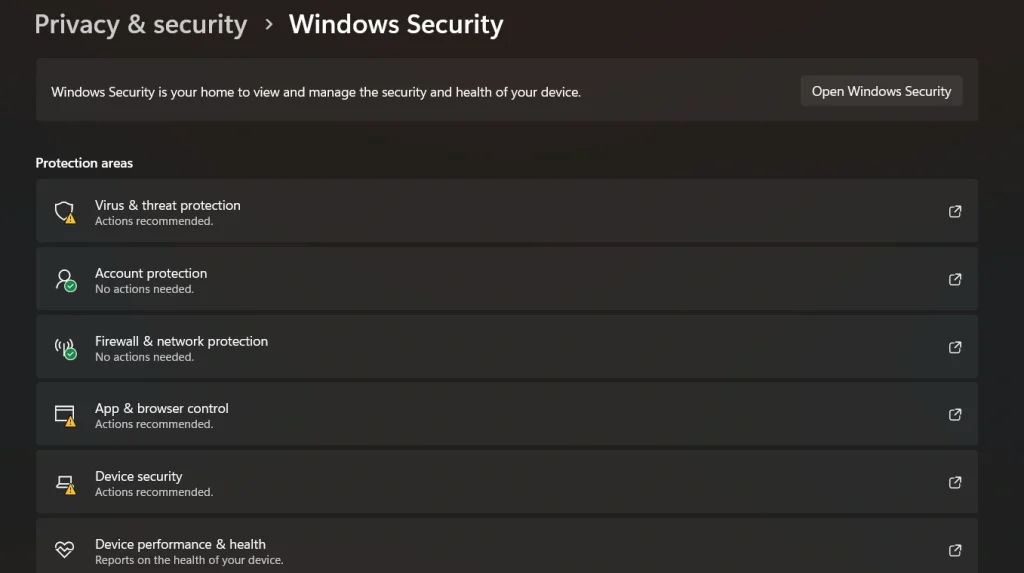Click the Virus & threat protection shield icon
This screenshot has height=573, width=1024.
click(x=65, y=212)
